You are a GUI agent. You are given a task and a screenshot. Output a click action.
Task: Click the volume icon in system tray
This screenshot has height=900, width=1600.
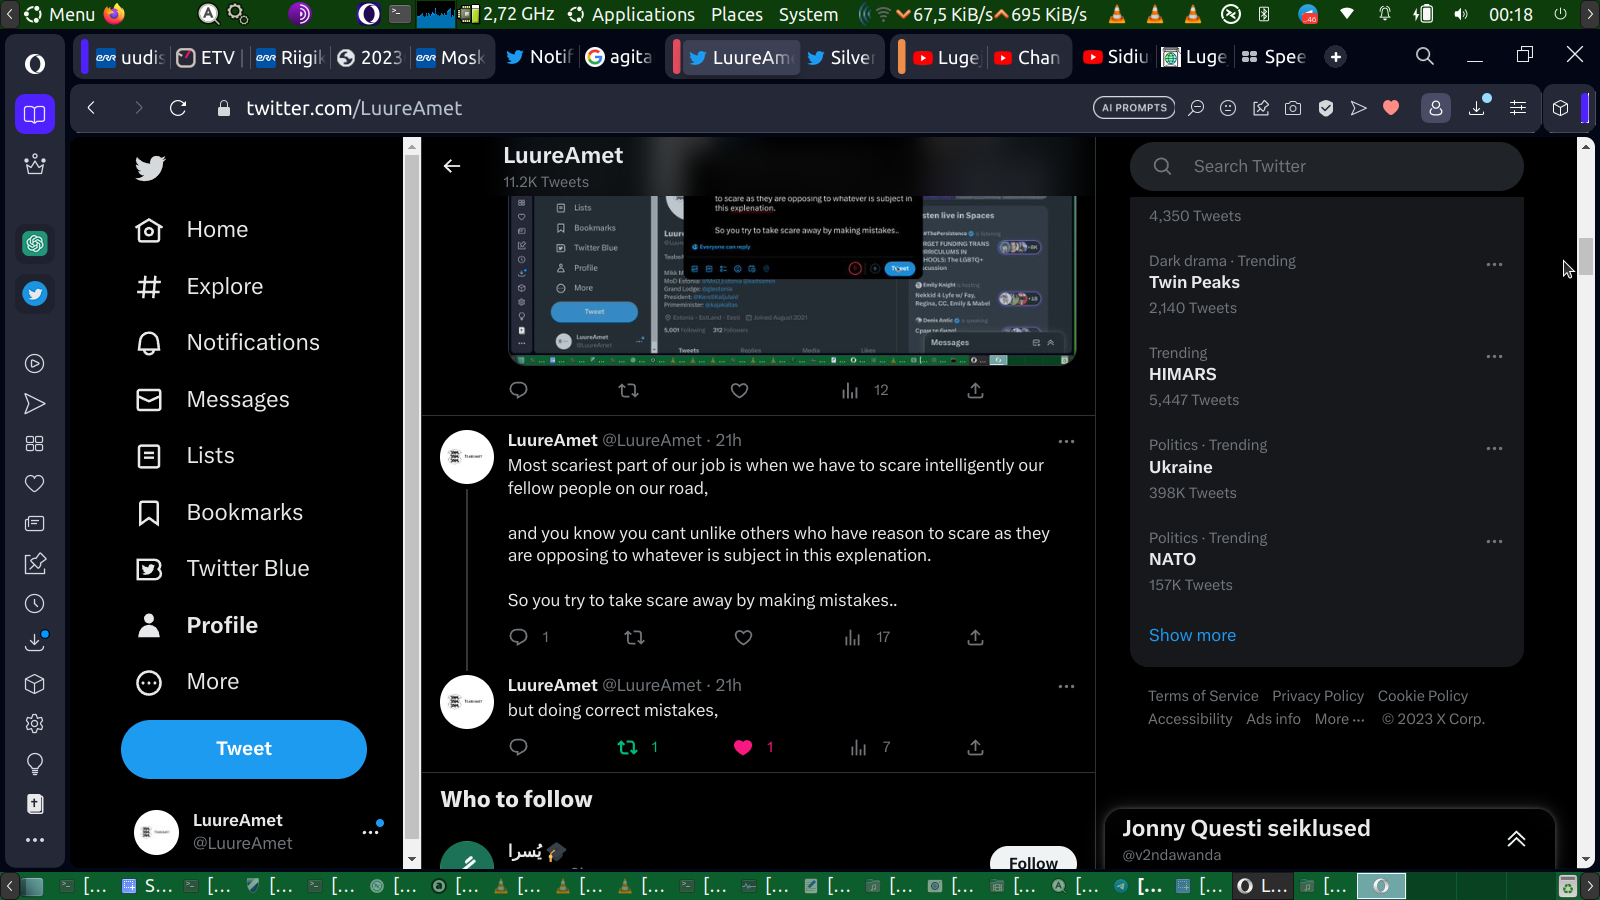tap(1461, 14)
